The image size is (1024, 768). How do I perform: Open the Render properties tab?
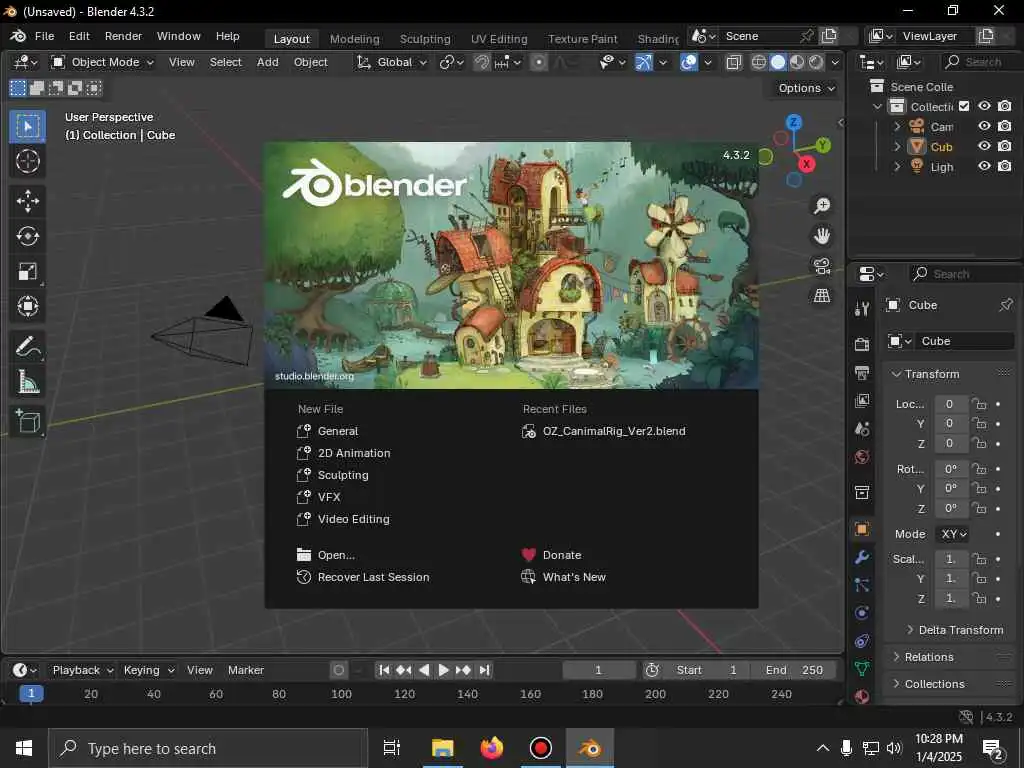(x=862, y=344)
